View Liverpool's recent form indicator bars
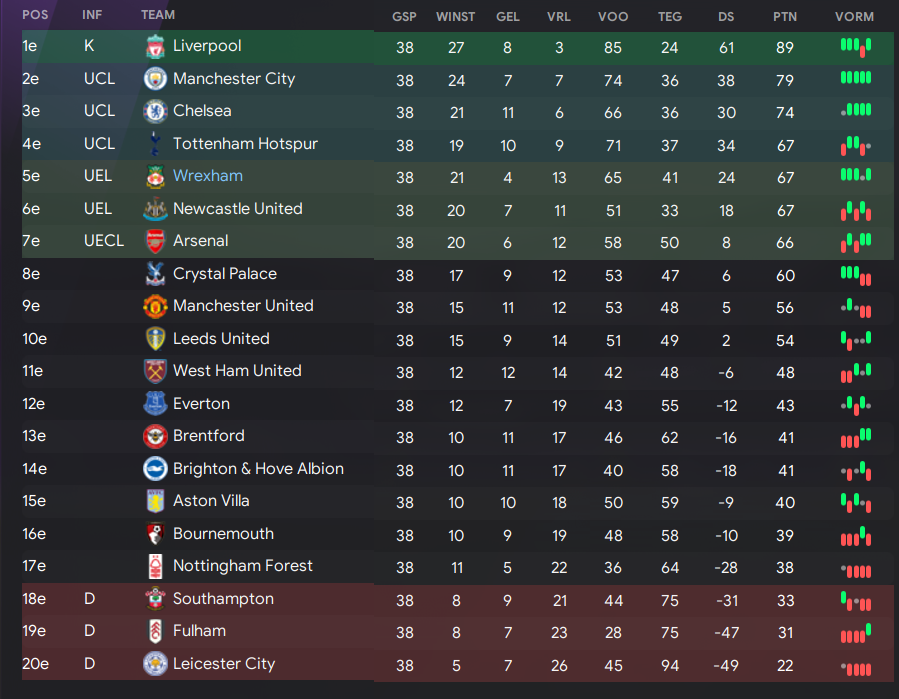 point(855,47)
